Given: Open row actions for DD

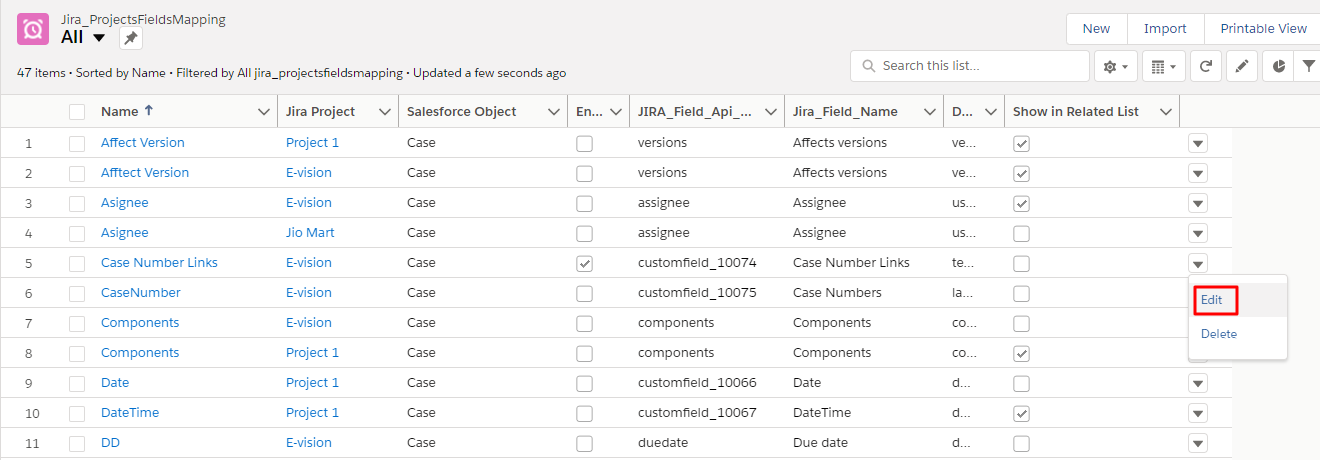Looking at the screenshot, I should click(1198, 443).
